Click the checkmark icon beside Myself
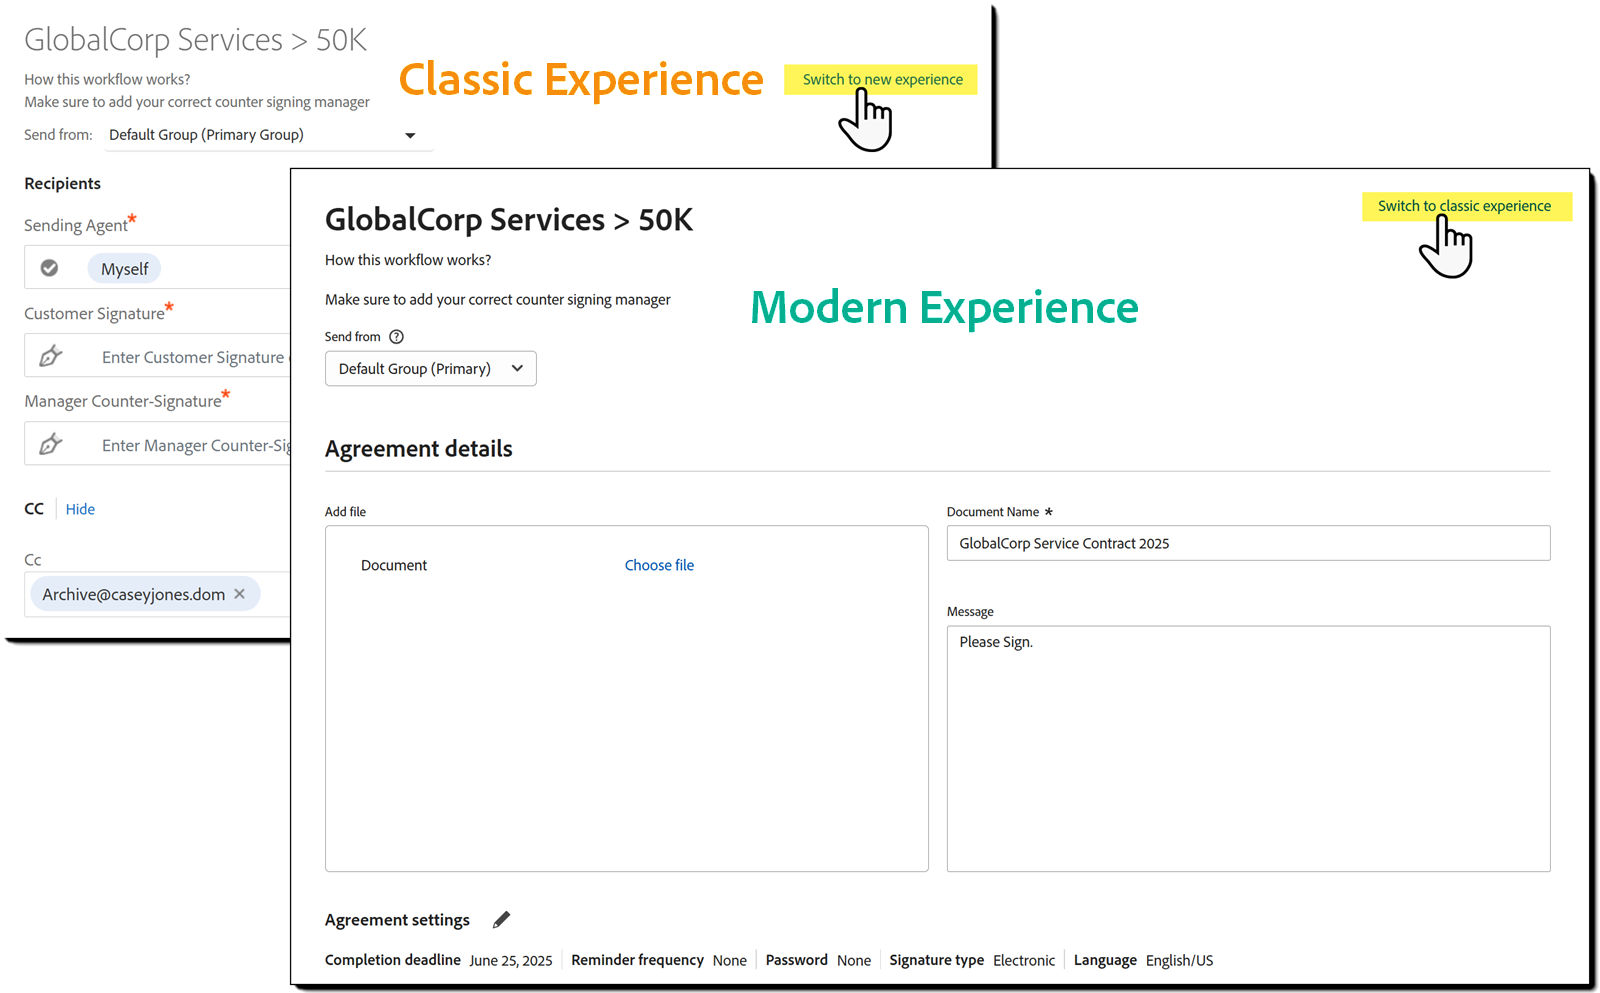The height and width of the screenshot is (993, 1600). coord(49,268)
